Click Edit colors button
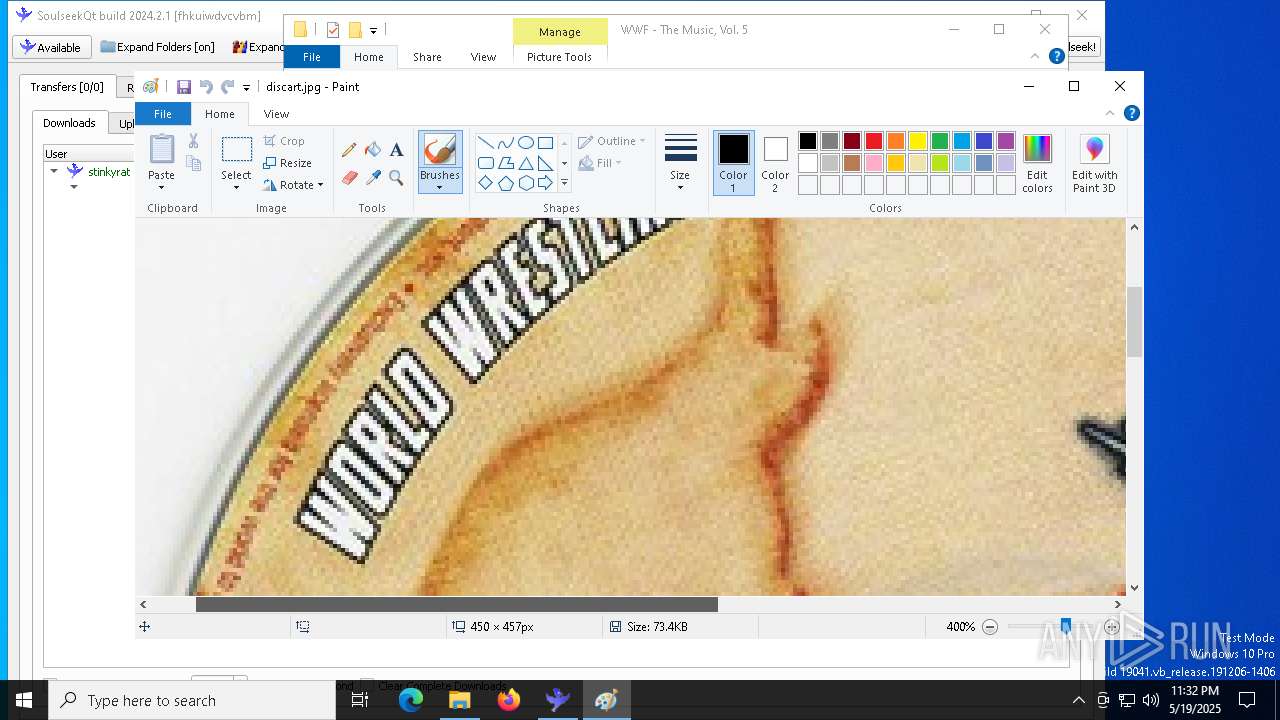 pos(1037,163)
